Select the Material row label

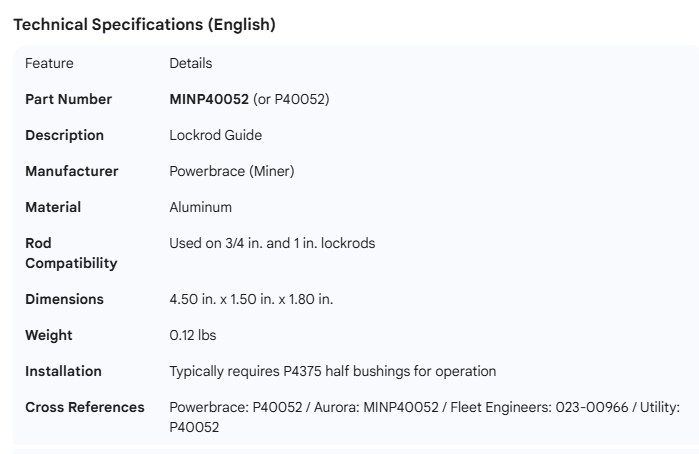(53, 207)
